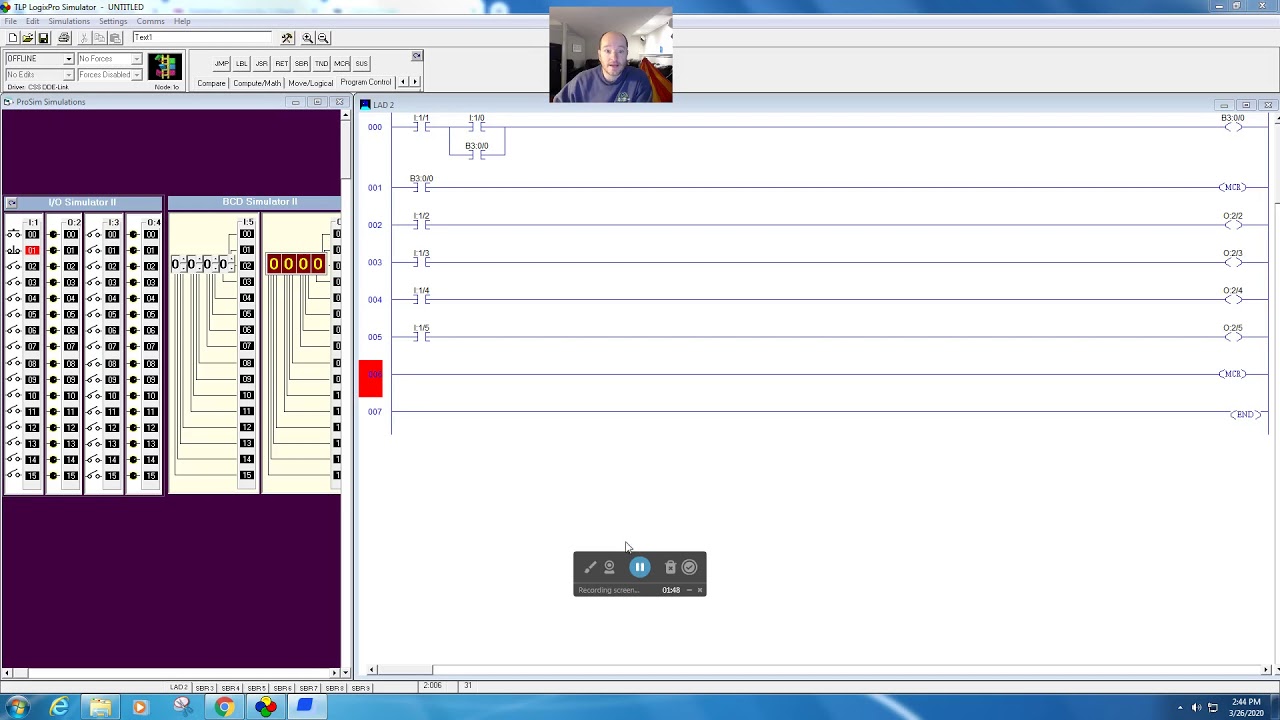Open a file with the folder icon
Viewport: 1280px width, 720px height.
pyautogui.click(x=27, y=38)
